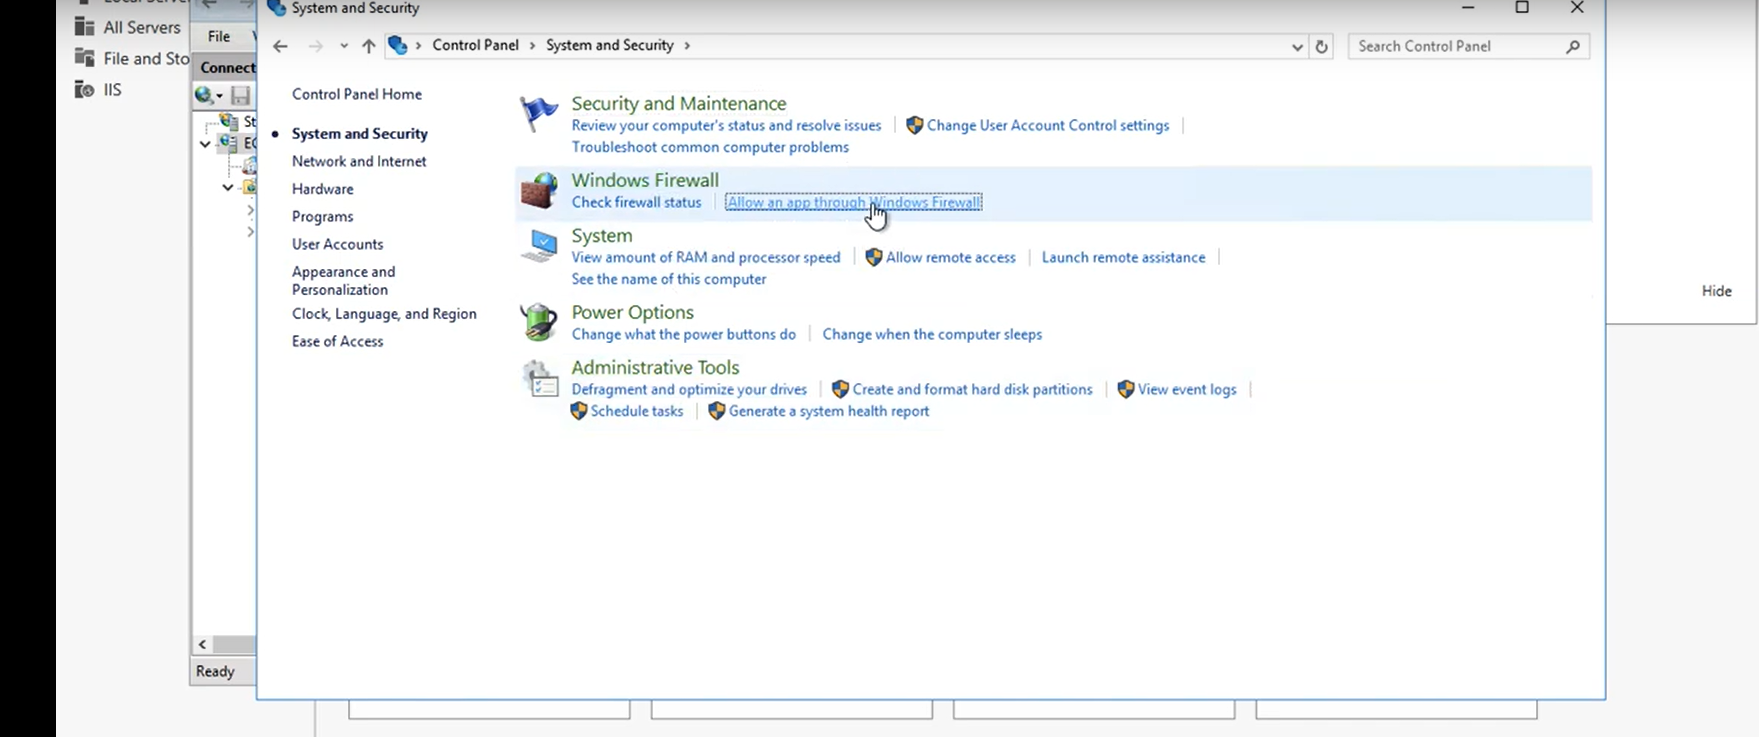Click Defragment and optimize your drives
1759x737 pixels.
(689, 389)
